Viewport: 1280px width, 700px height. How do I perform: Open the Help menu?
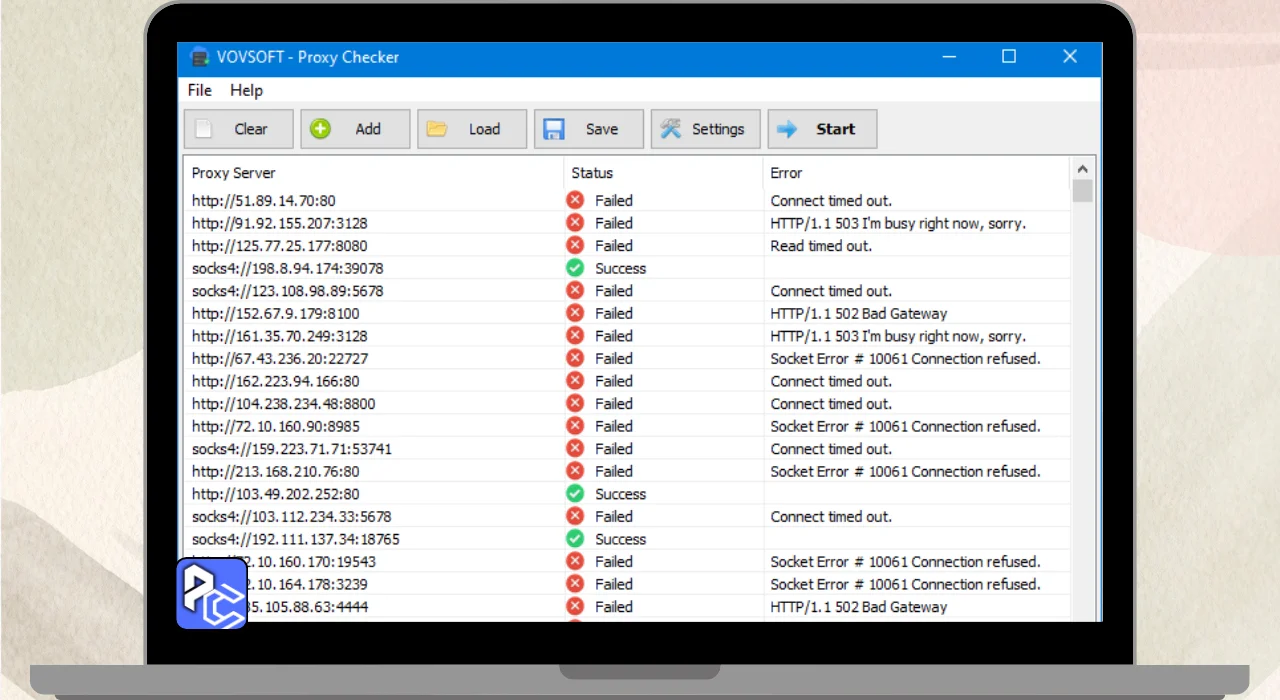pyautogui.click(x=246, y=90)
